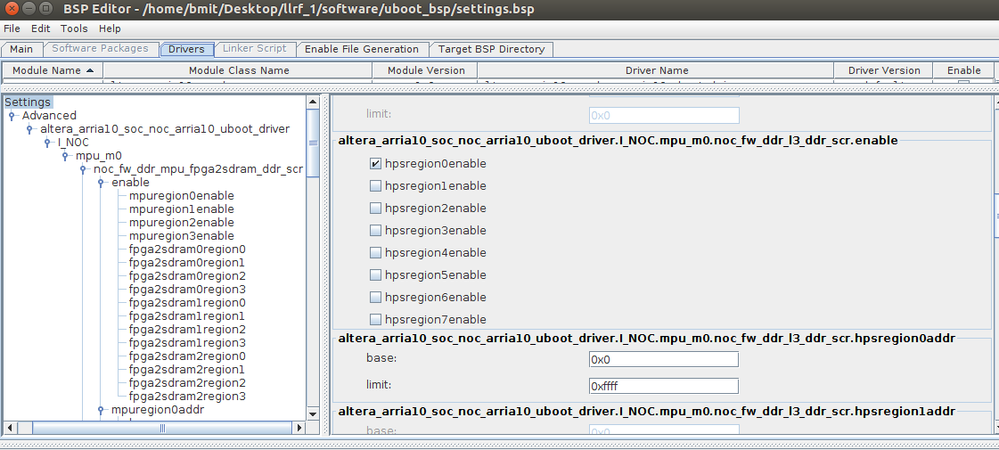
Task: Select fpga2sdram1region1 in the tree
Action: click(x=187, y=316)
